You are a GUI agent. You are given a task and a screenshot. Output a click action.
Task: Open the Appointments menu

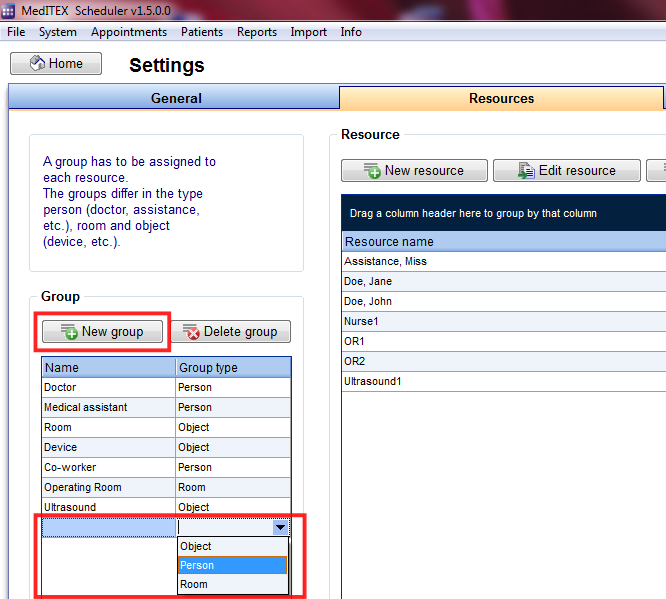point(129,32)
